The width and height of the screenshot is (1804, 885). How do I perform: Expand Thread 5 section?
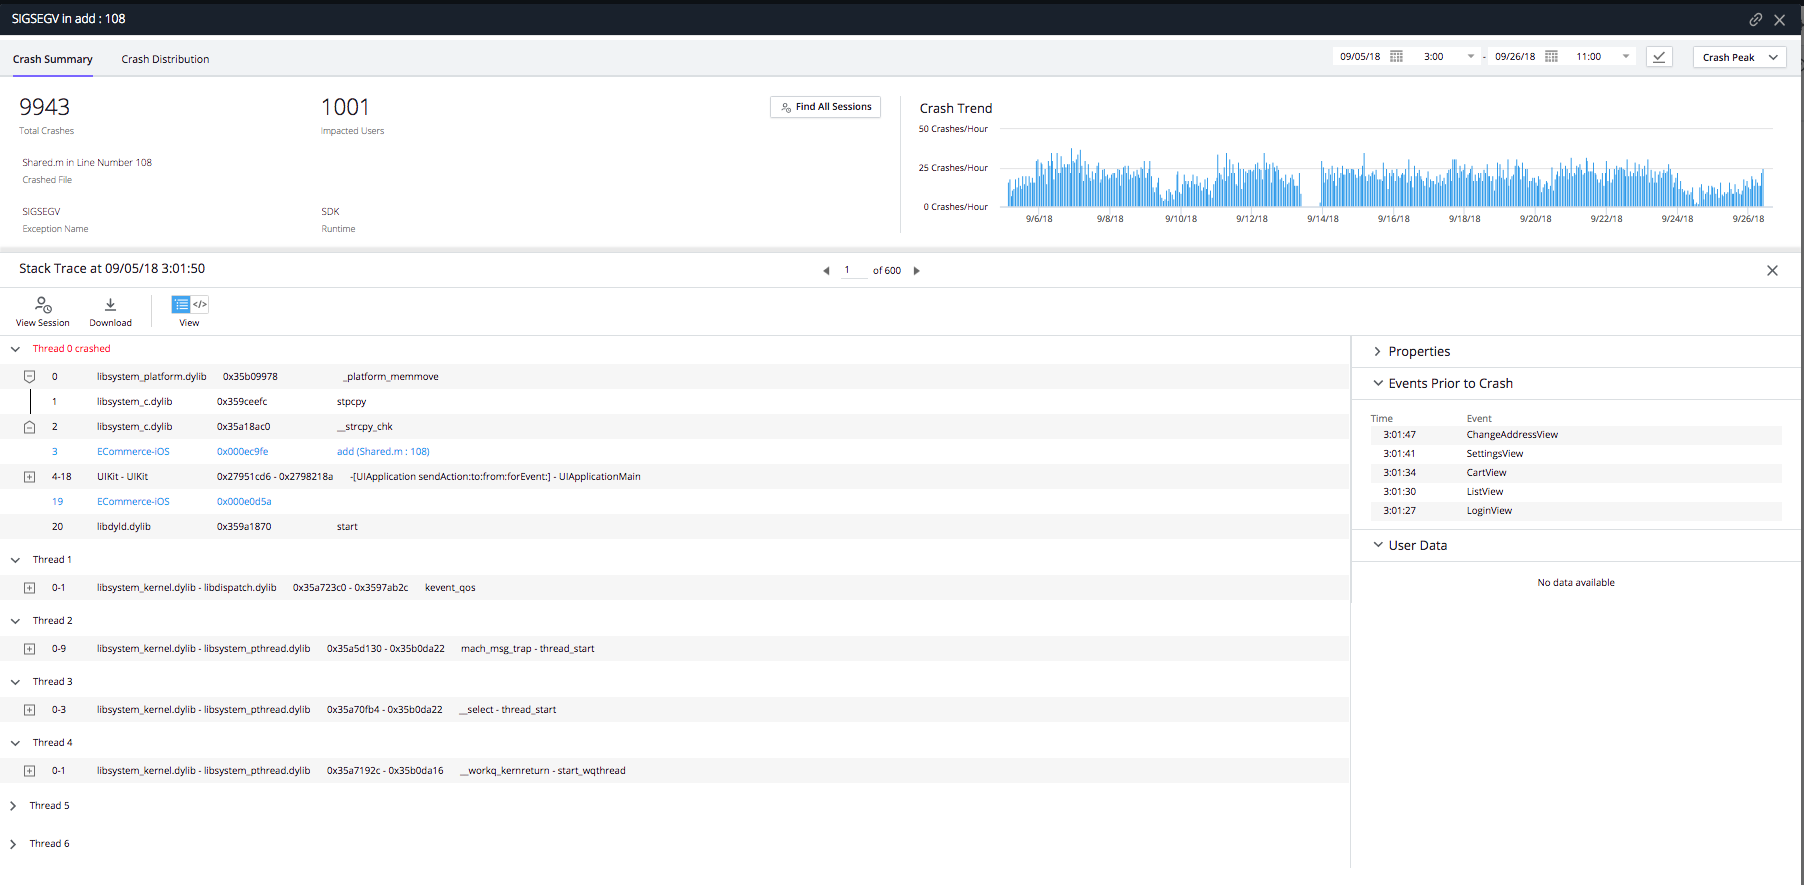(x=13, y=806)
